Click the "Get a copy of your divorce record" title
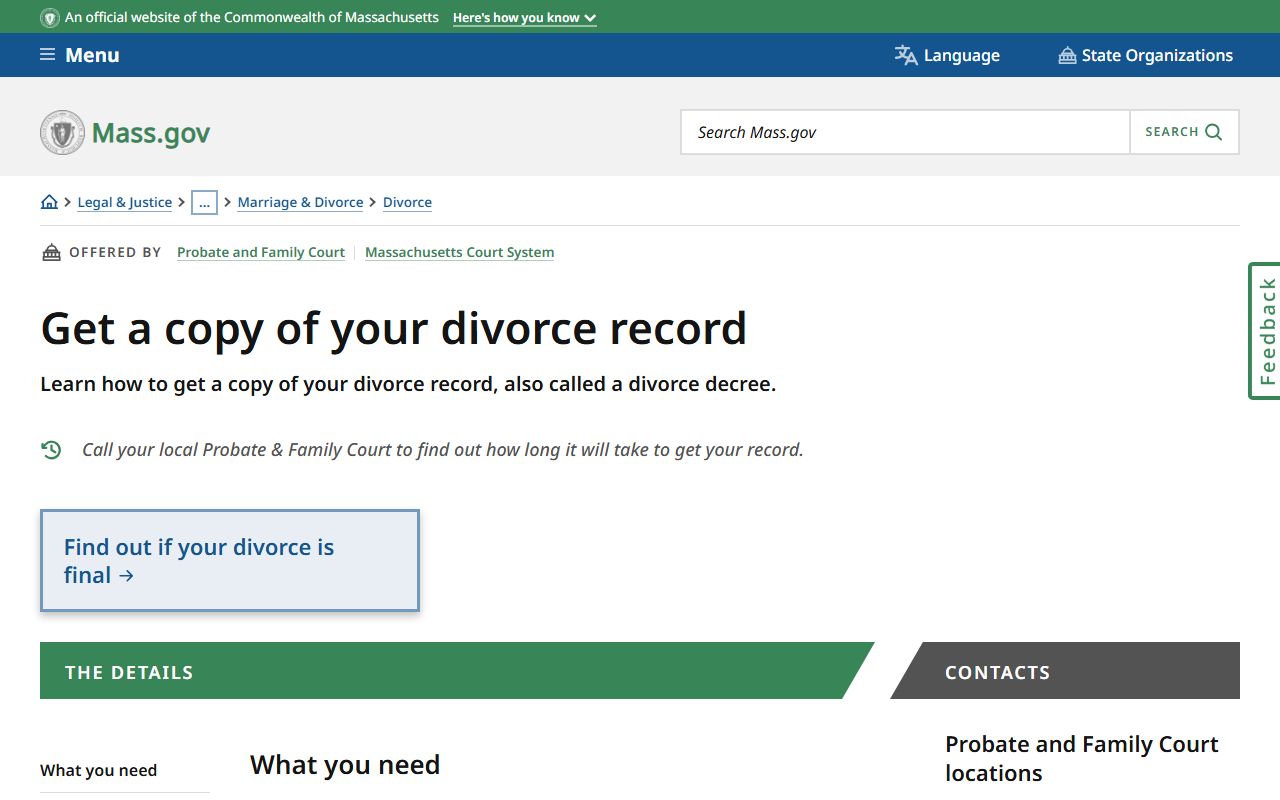Screen dimensions: 1280x800 394,329
